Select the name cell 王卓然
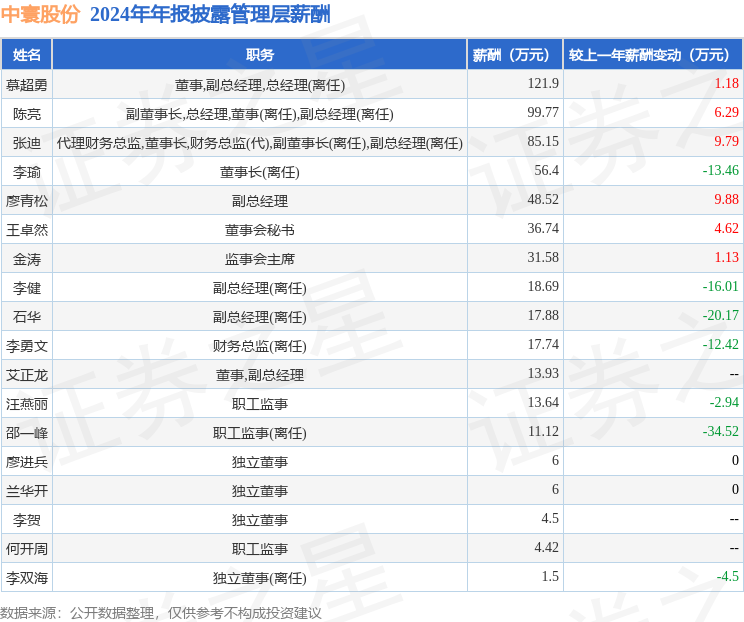 27,230
